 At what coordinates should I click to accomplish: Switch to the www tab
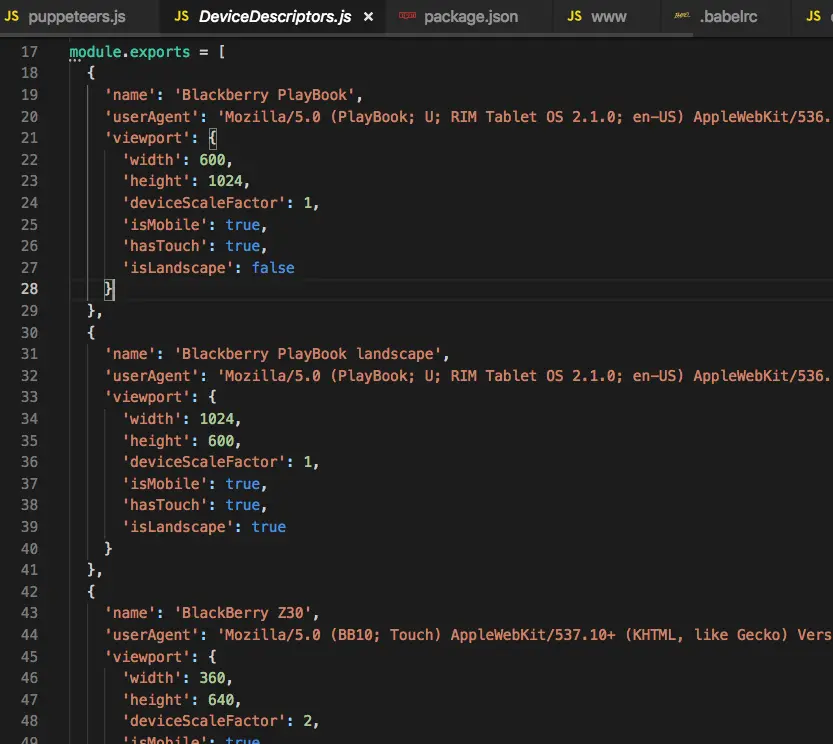(608, 16)
